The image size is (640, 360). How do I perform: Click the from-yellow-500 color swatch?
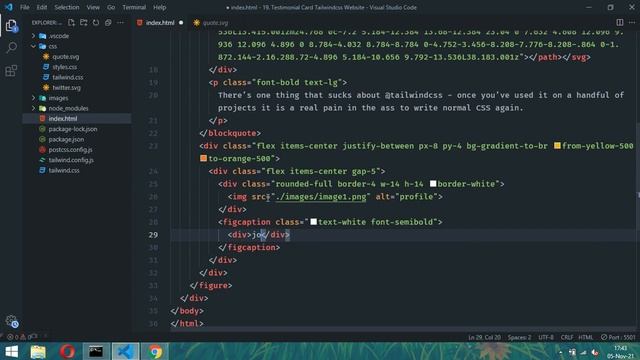pyautogui.click(x=557, y=146)
